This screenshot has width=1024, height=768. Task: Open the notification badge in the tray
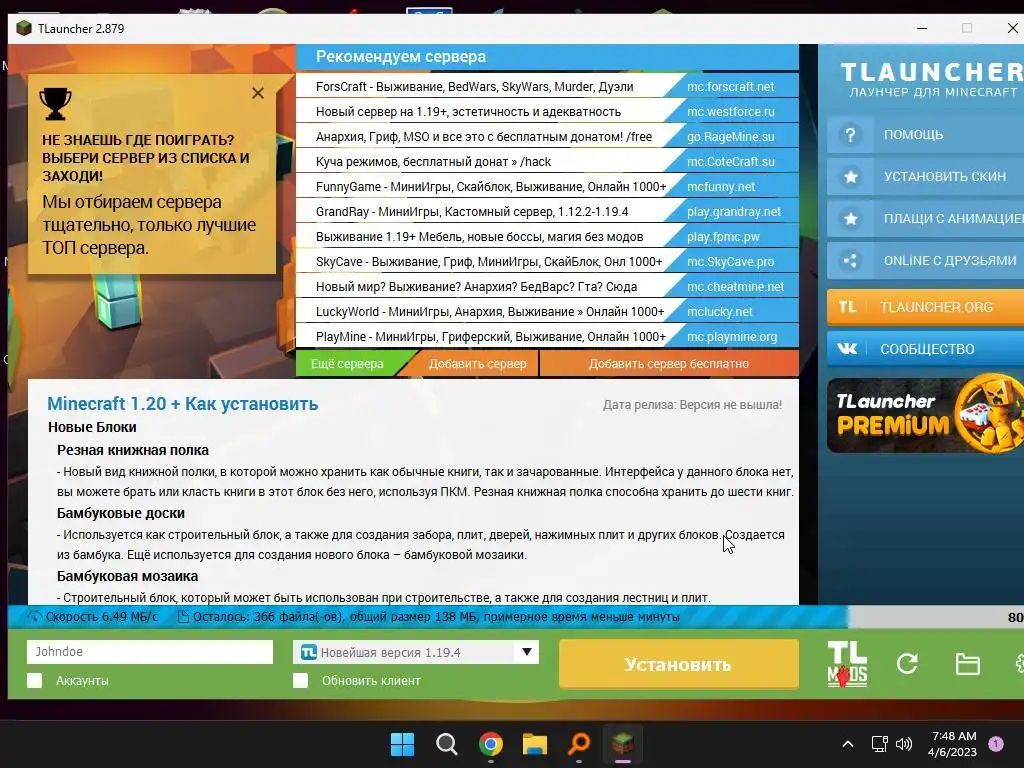[996, 743]
